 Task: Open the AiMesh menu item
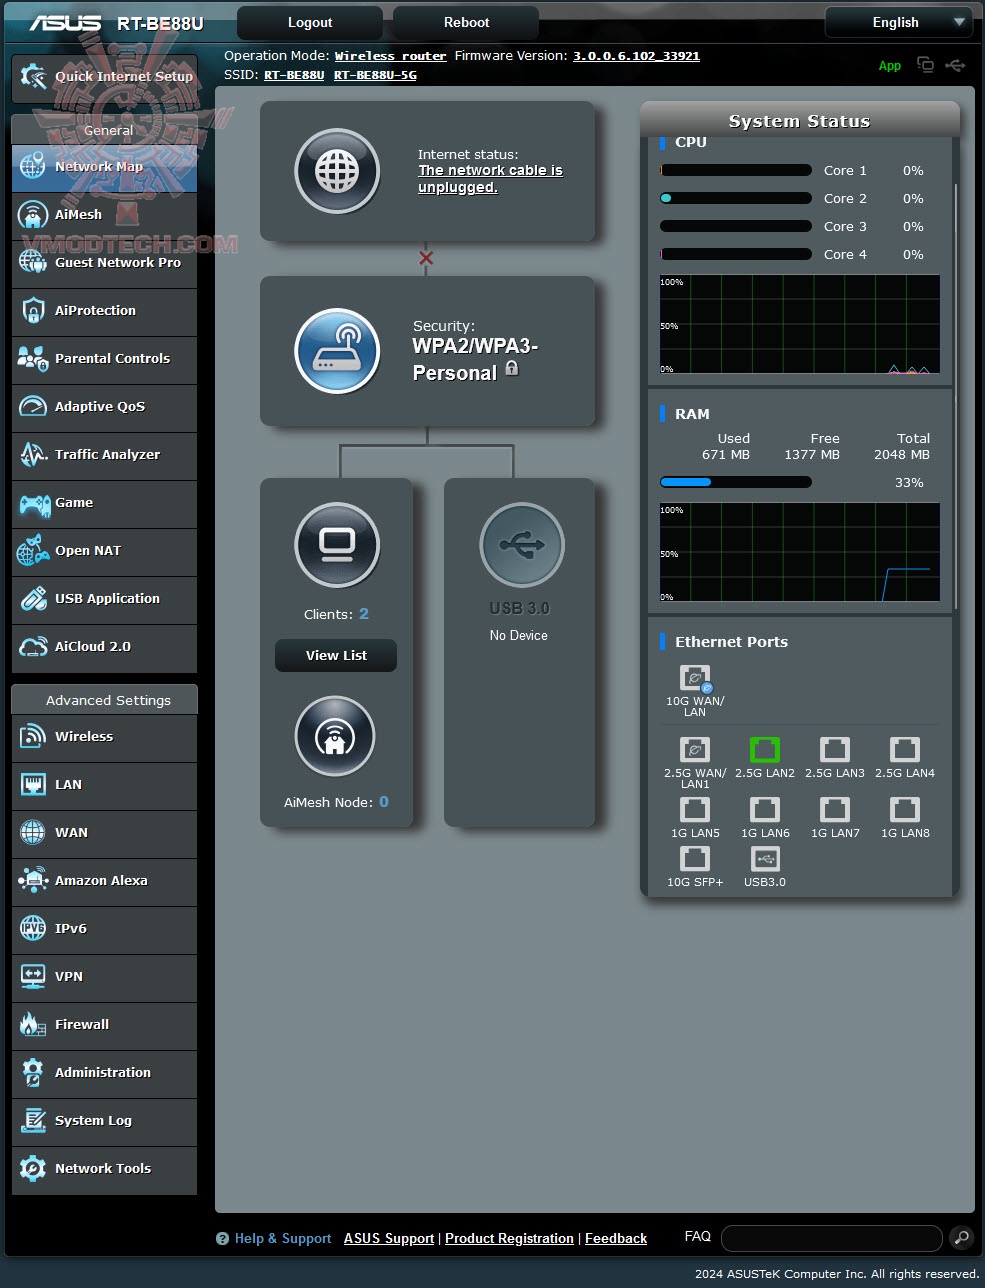click(104, 215)
